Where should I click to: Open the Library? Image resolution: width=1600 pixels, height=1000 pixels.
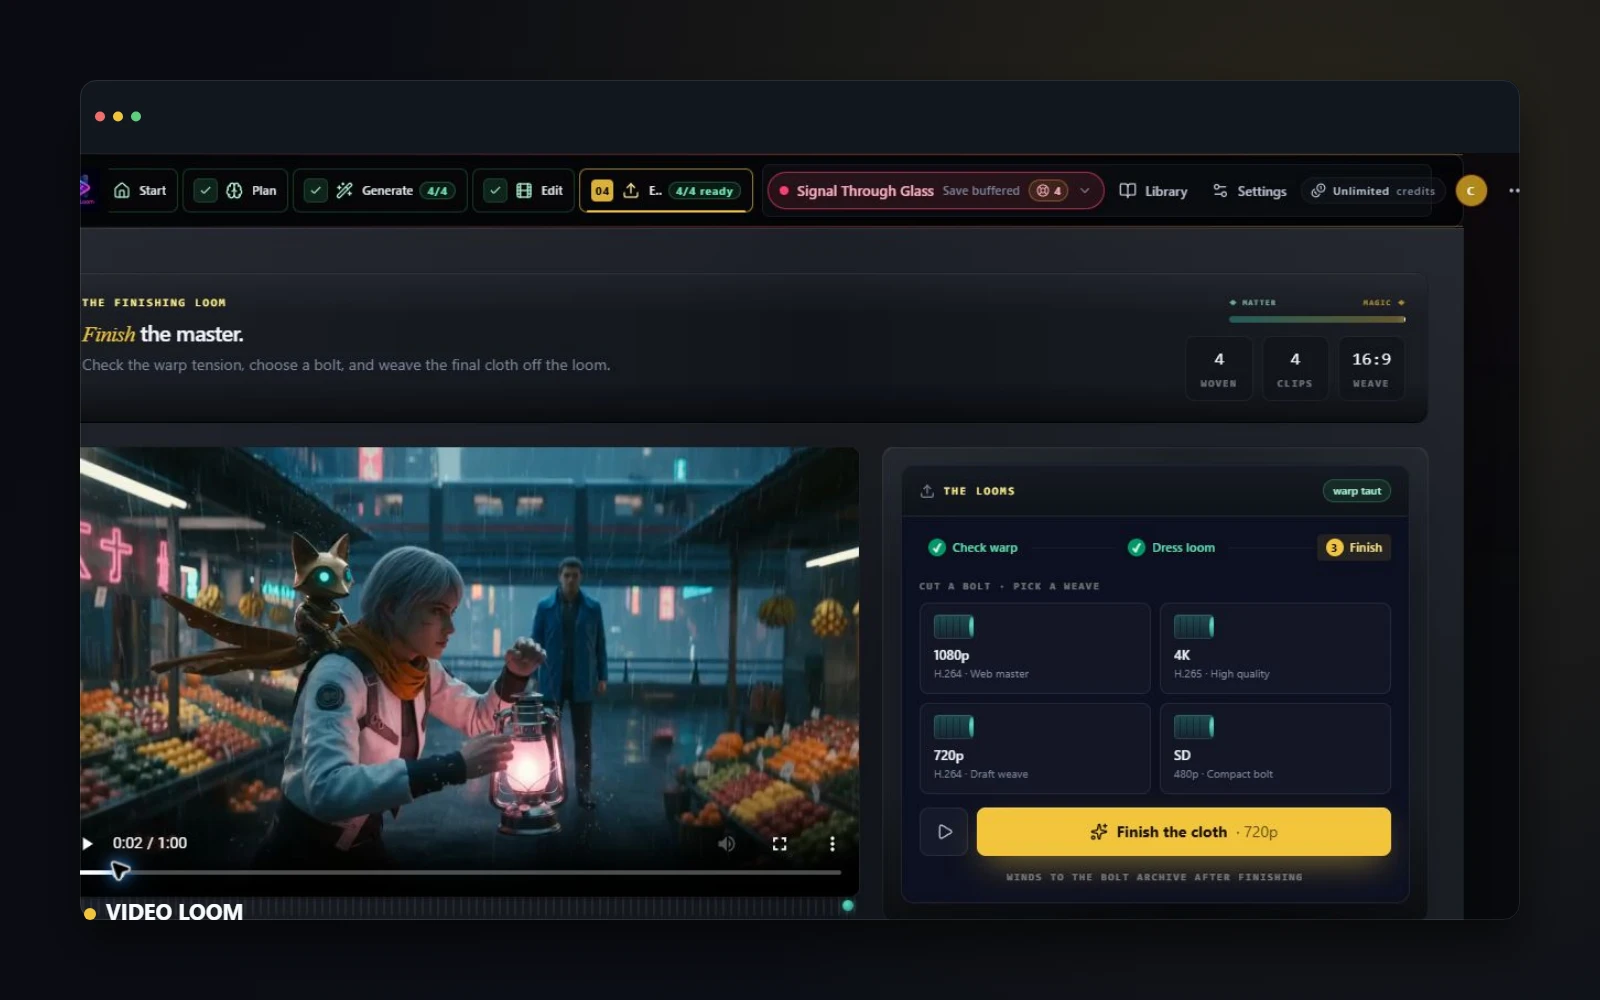coord(1153,191)
